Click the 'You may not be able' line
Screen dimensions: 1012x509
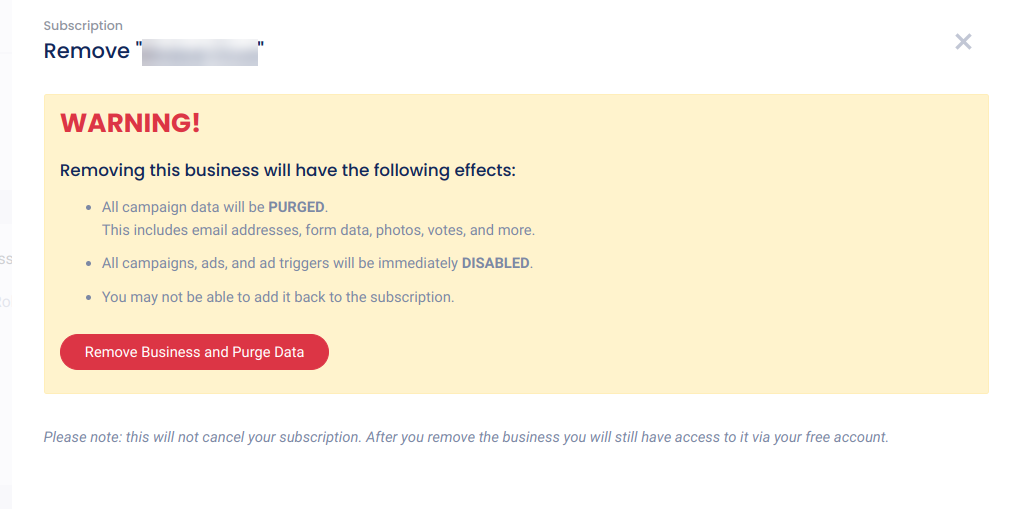(x=278, y=297)
